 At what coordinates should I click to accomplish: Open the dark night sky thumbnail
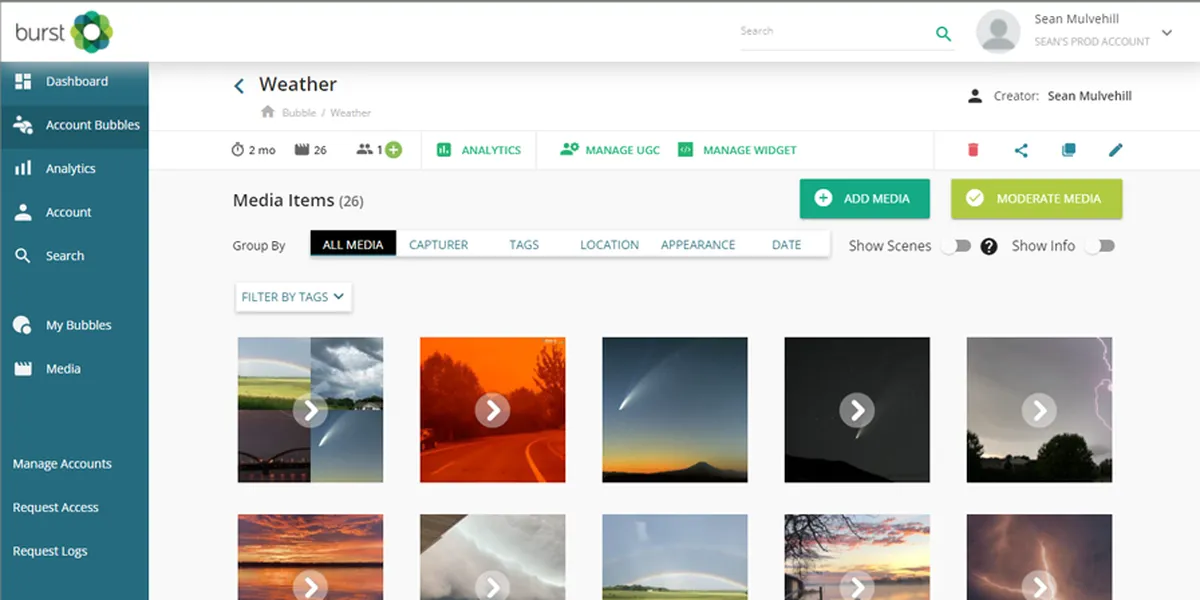pyautogui.click(x=857, y=410)
